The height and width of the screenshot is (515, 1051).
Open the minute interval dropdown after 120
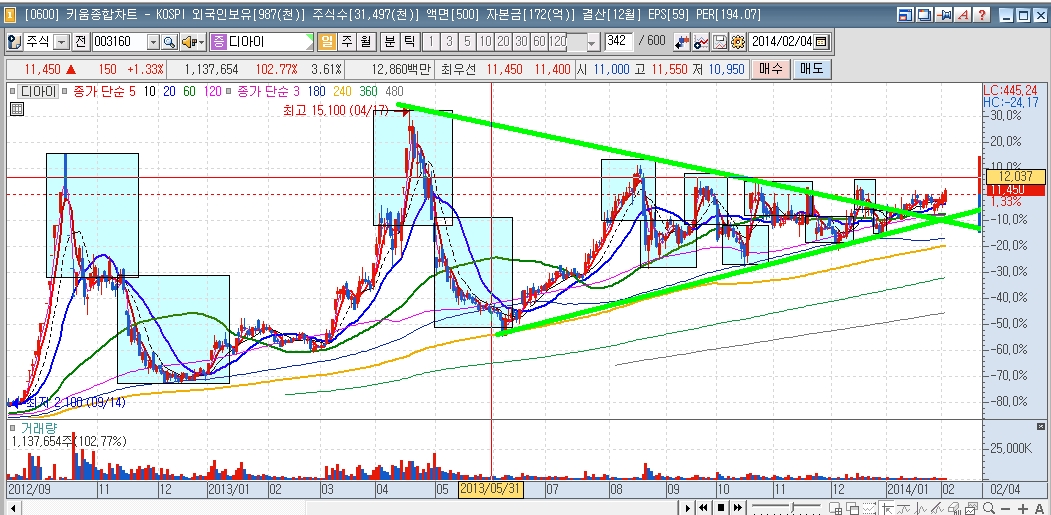pyautogui.click(x=592, y=42)
